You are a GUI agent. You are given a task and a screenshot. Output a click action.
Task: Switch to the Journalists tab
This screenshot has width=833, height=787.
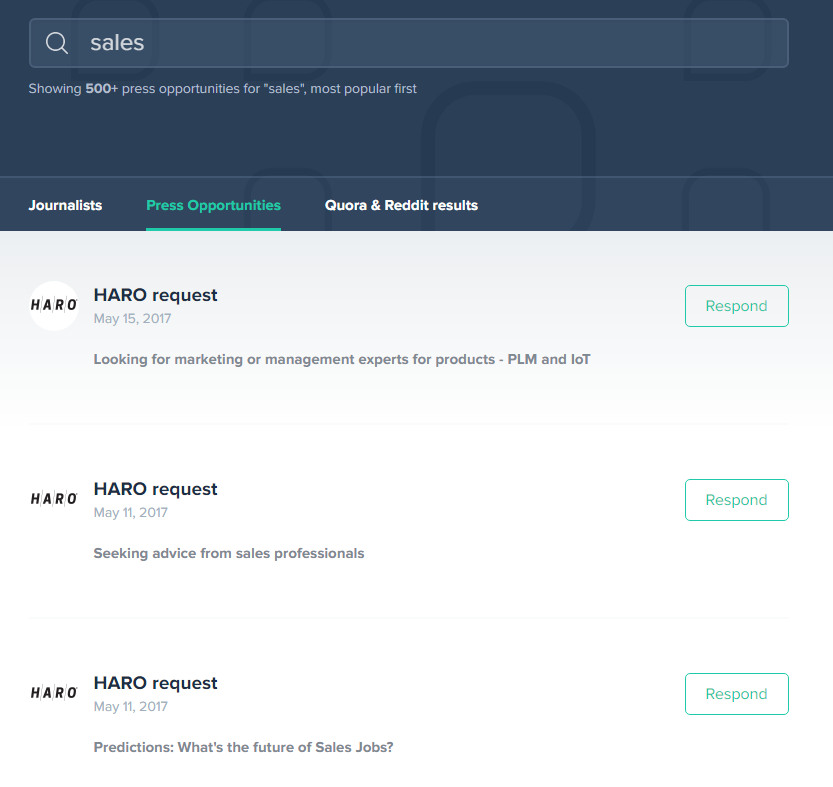65,206
